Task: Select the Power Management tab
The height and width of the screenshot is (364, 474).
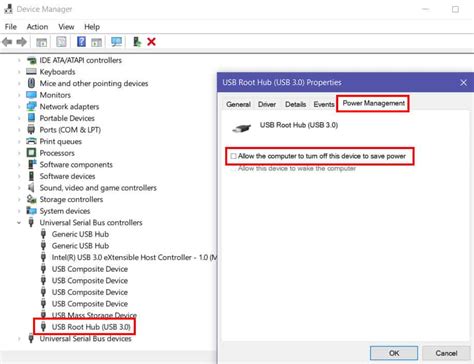Action: click(373, 103)
